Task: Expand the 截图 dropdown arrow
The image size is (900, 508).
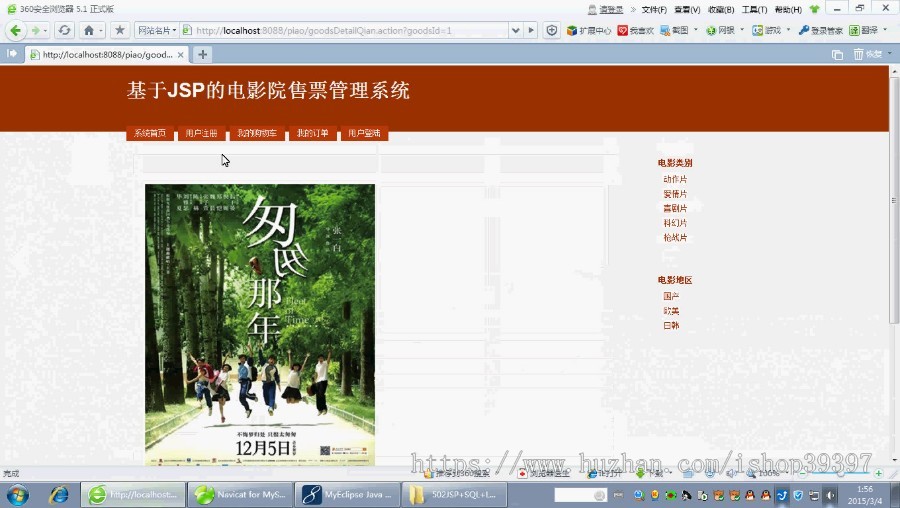Action: click(696, 30)
